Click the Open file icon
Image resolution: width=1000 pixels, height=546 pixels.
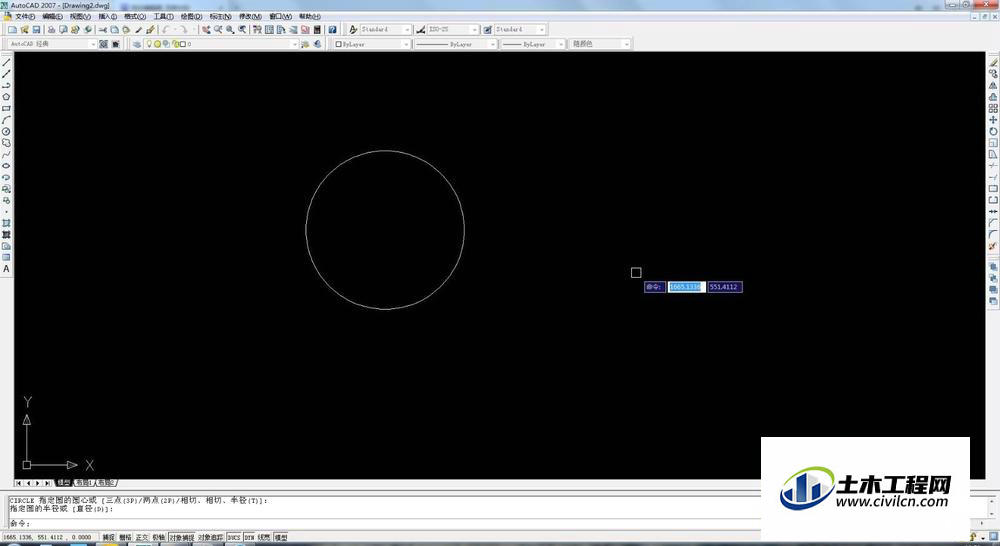[24, 29]
